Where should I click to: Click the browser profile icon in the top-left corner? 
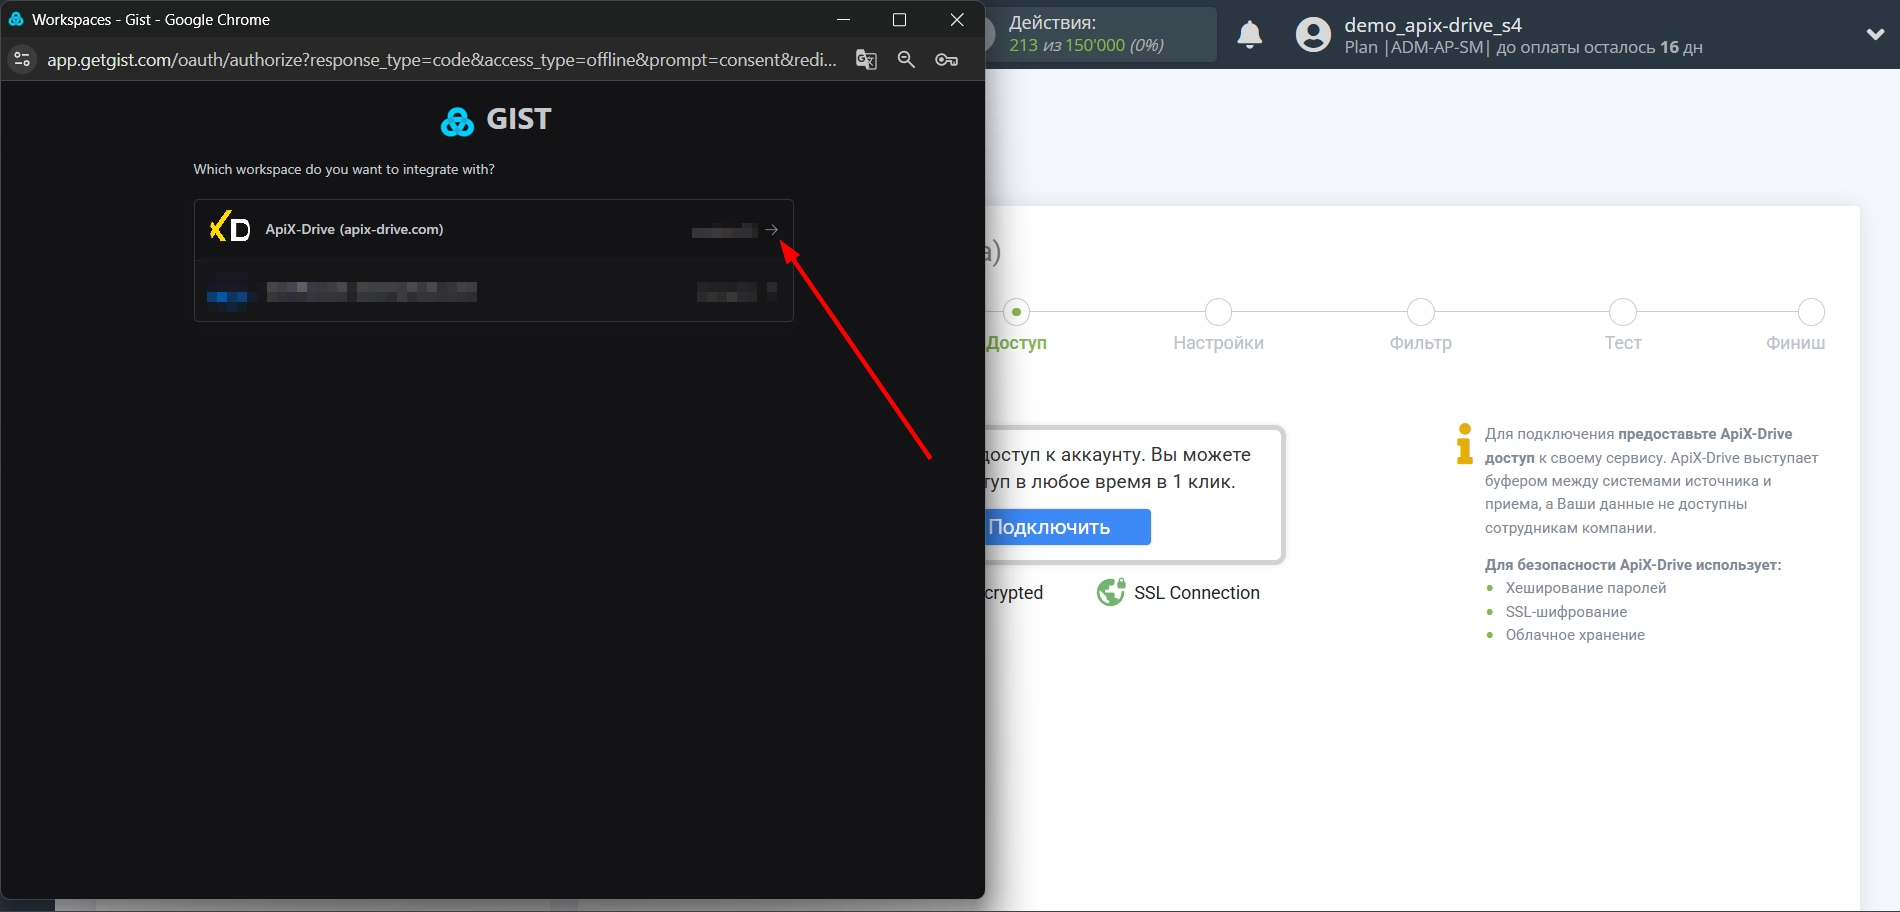(x=21, y=59)
